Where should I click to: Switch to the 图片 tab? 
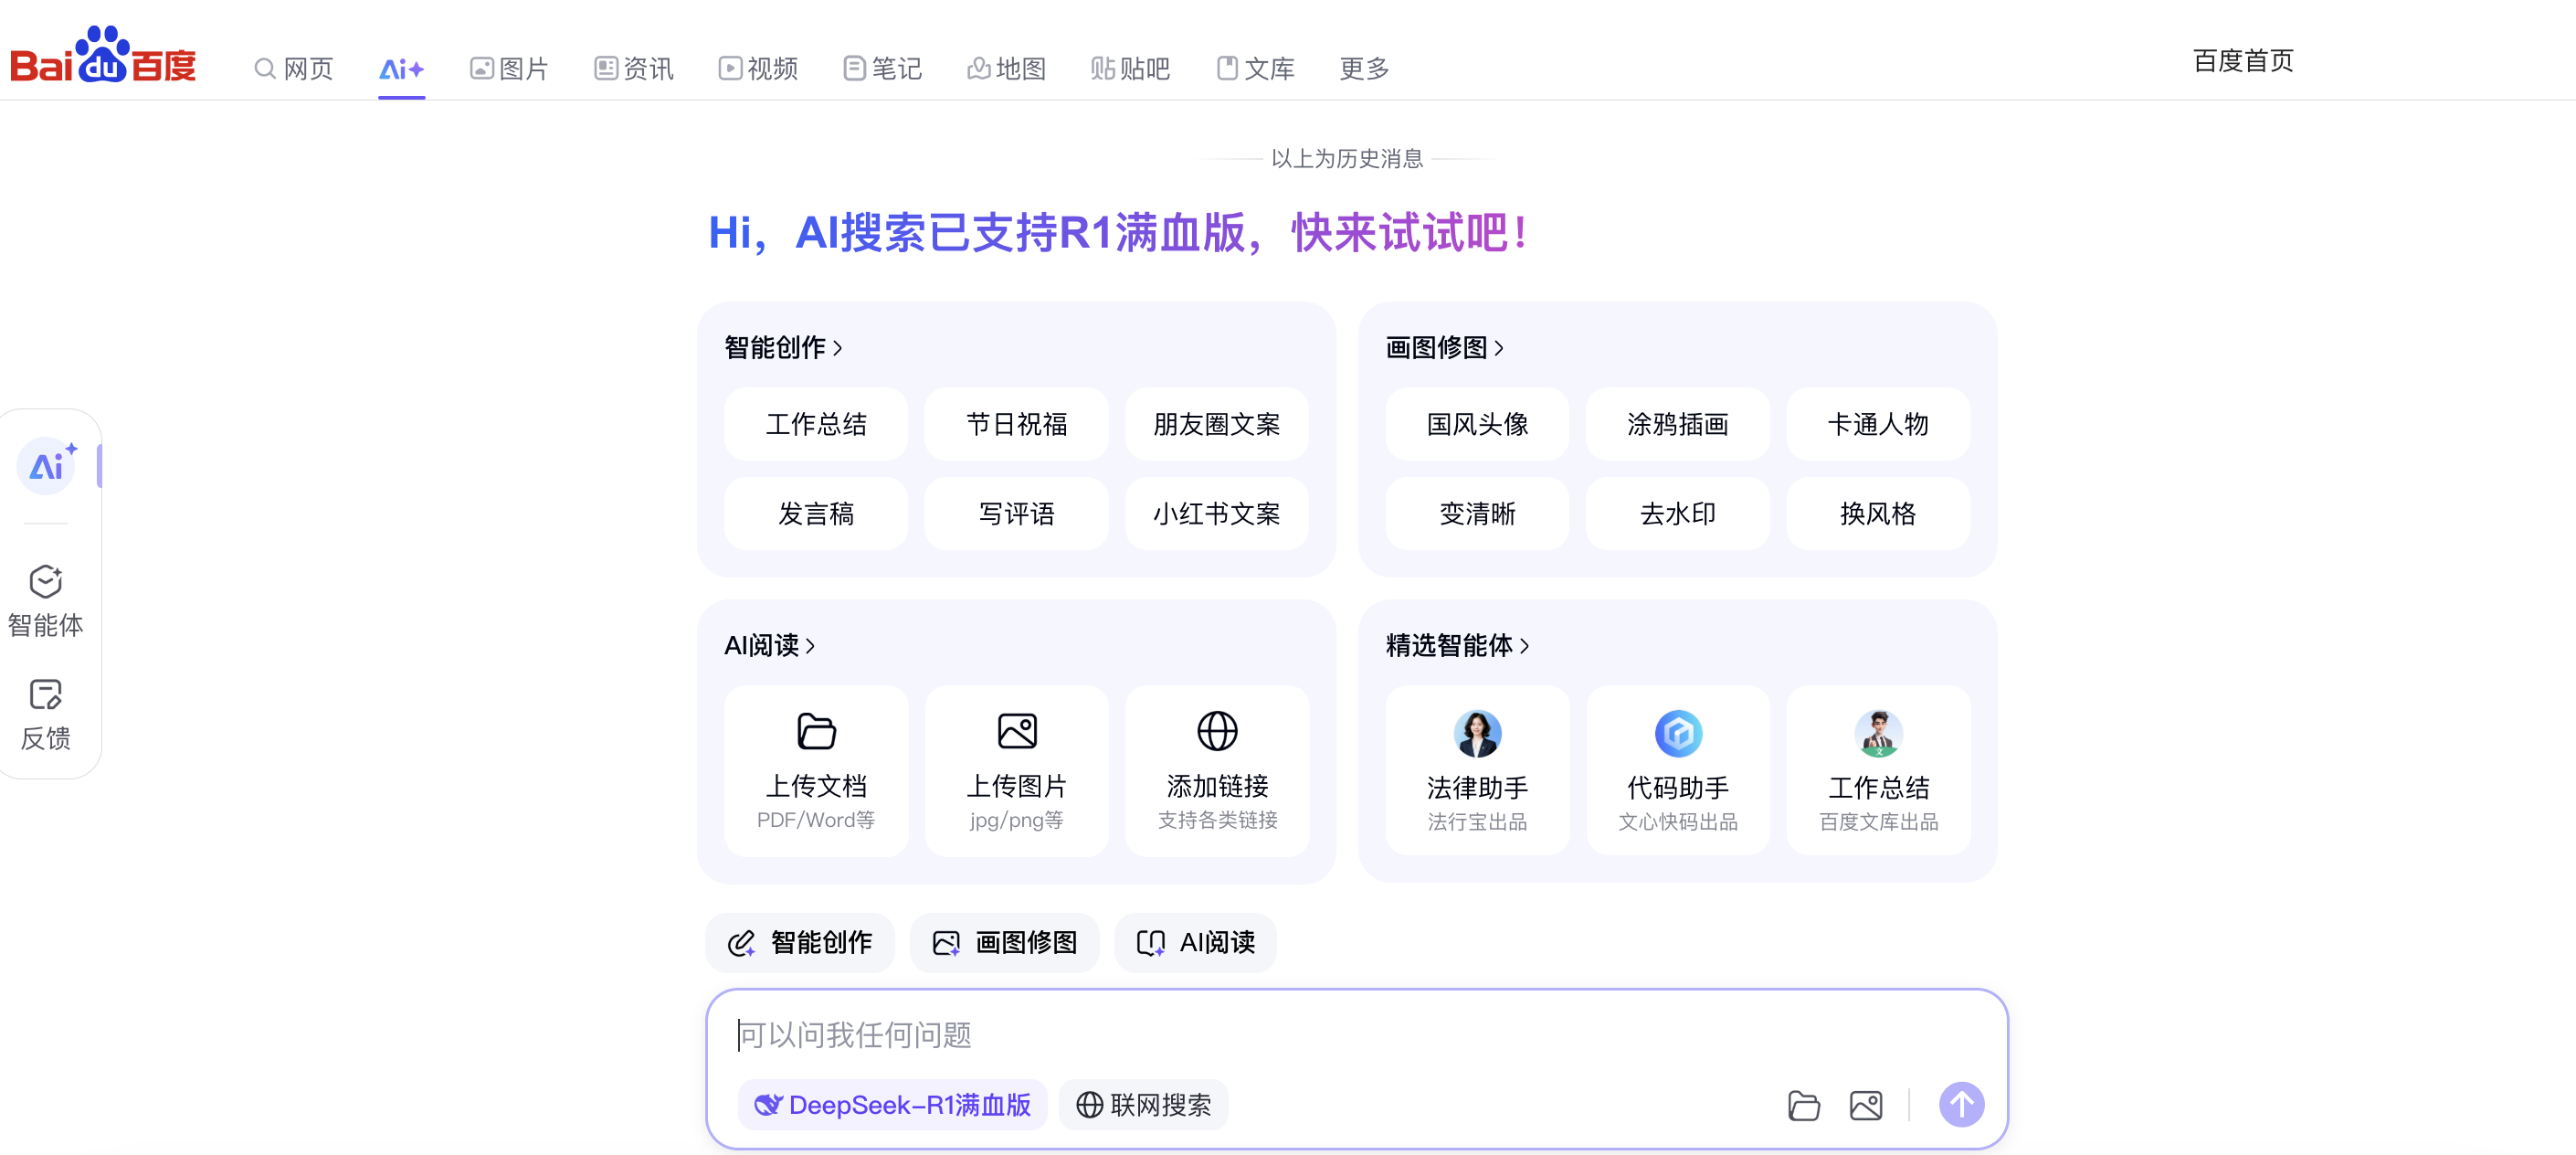510,68
